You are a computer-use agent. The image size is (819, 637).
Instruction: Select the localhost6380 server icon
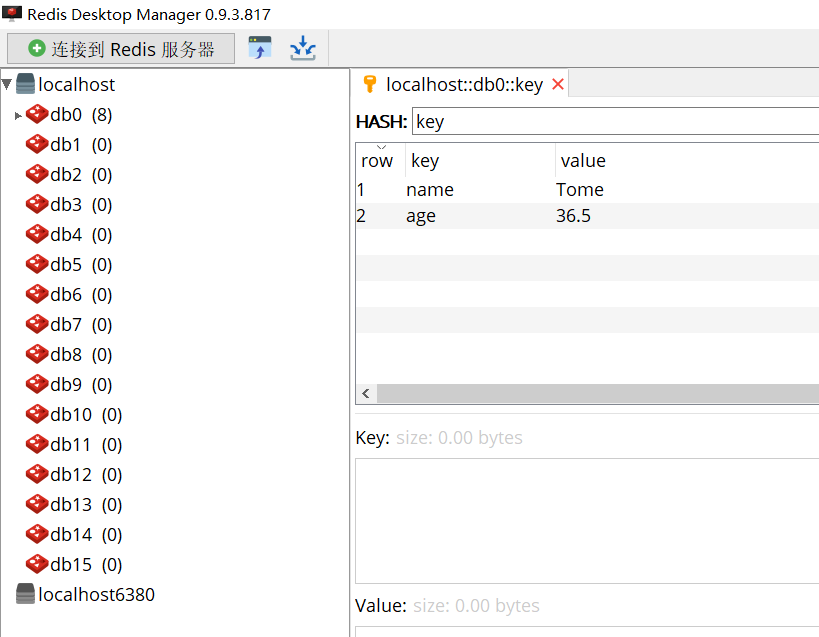click(26, 594)
